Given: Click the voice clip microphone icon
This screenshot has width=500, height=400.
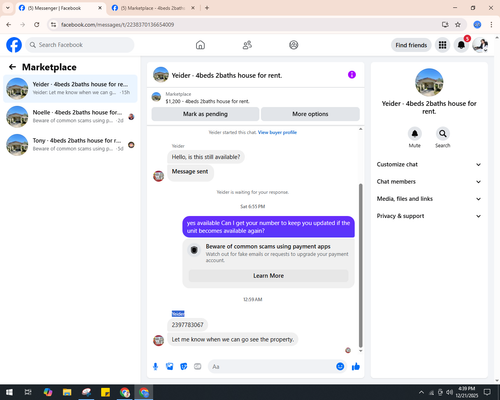Looking at the screenshot, I should pos(155,367).
